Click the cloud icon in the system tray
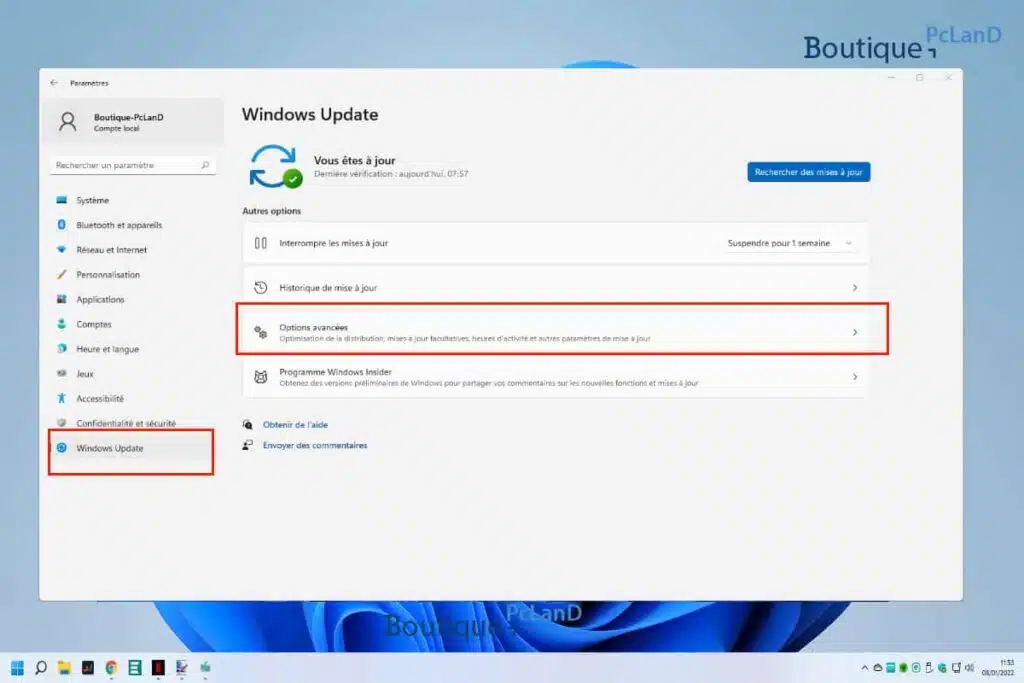Screen dimensions: 1024x683 point(878,667)
